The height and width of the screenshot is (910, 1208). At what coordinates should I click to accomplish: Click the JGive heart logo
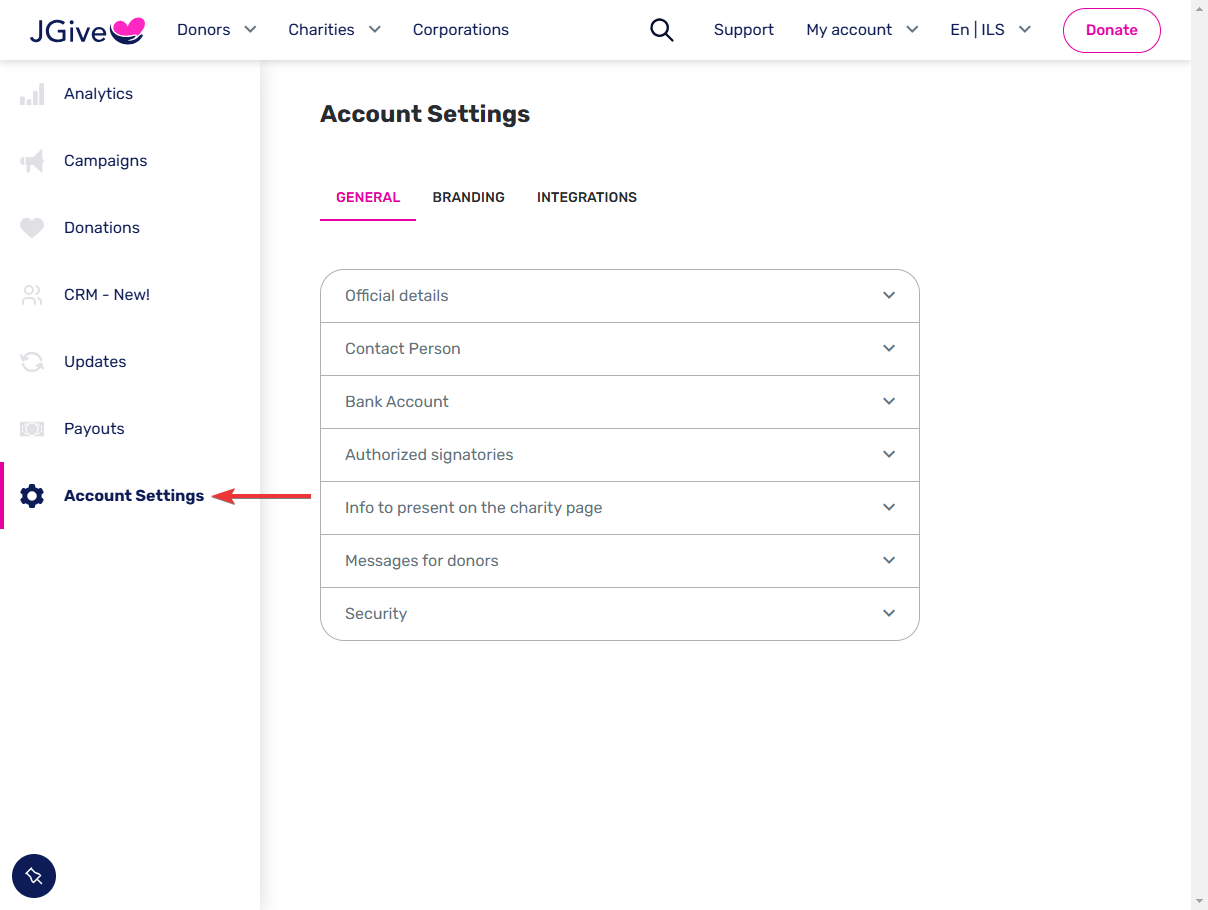click(x=87, y=30)
